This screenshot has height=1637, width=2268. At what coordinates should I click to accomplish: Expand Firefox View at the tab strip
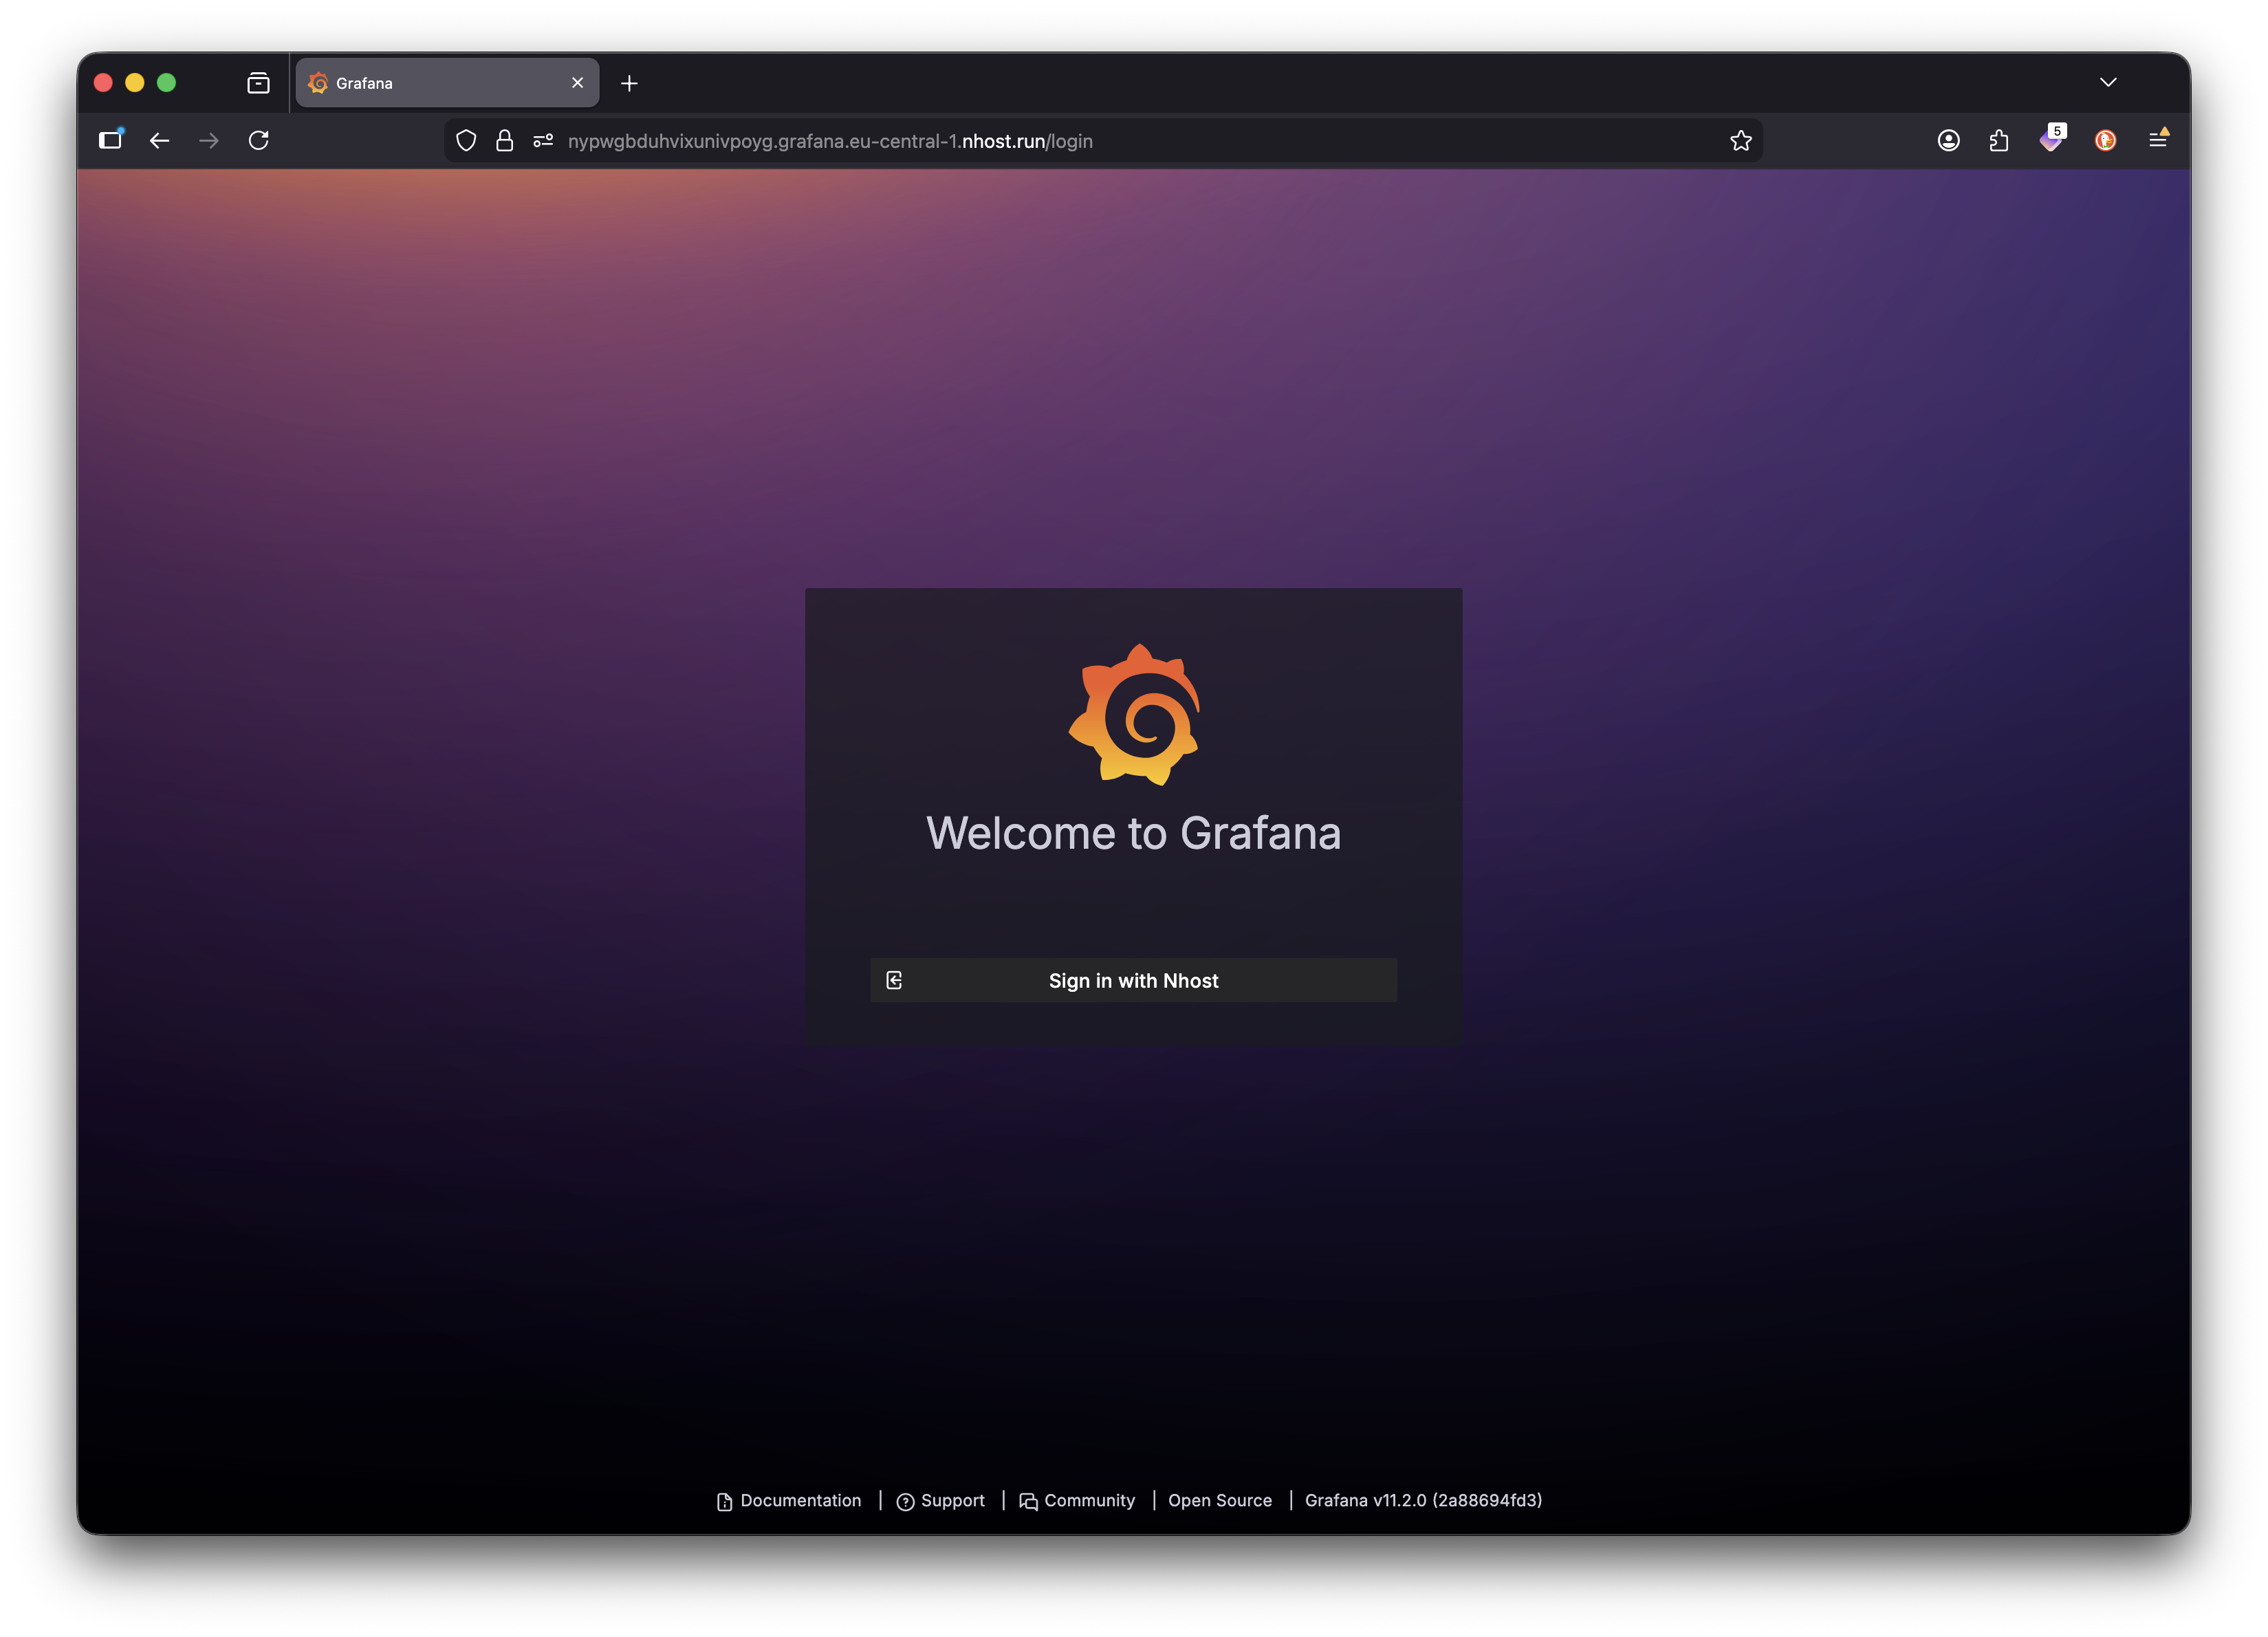point(257,82)
